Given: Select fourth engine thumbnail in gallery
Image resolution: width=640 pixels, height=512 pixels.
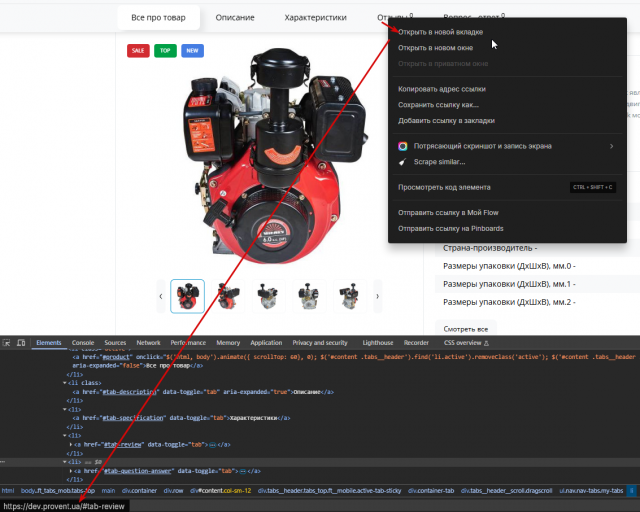Looking at the screenshot, I should point(309,296).
